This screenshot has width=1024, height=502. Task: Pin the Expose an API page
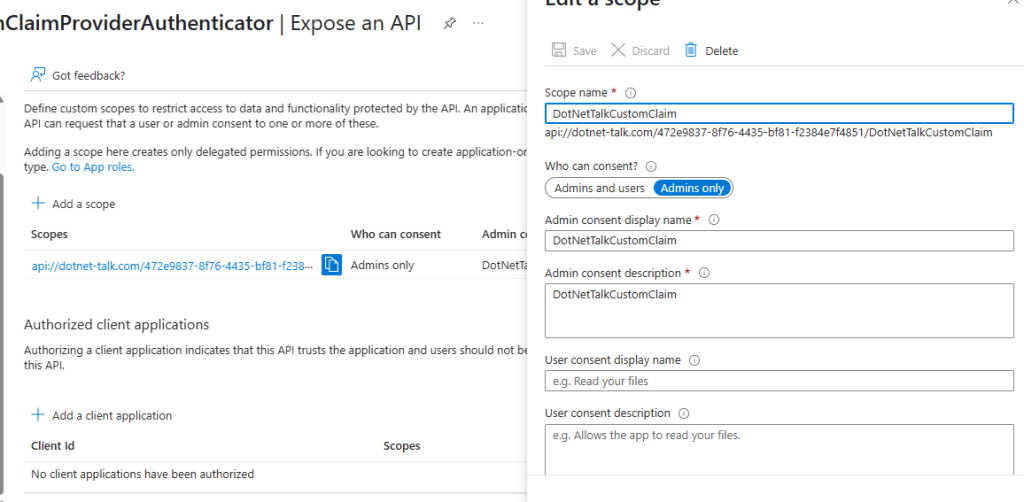tap(449, 24)
